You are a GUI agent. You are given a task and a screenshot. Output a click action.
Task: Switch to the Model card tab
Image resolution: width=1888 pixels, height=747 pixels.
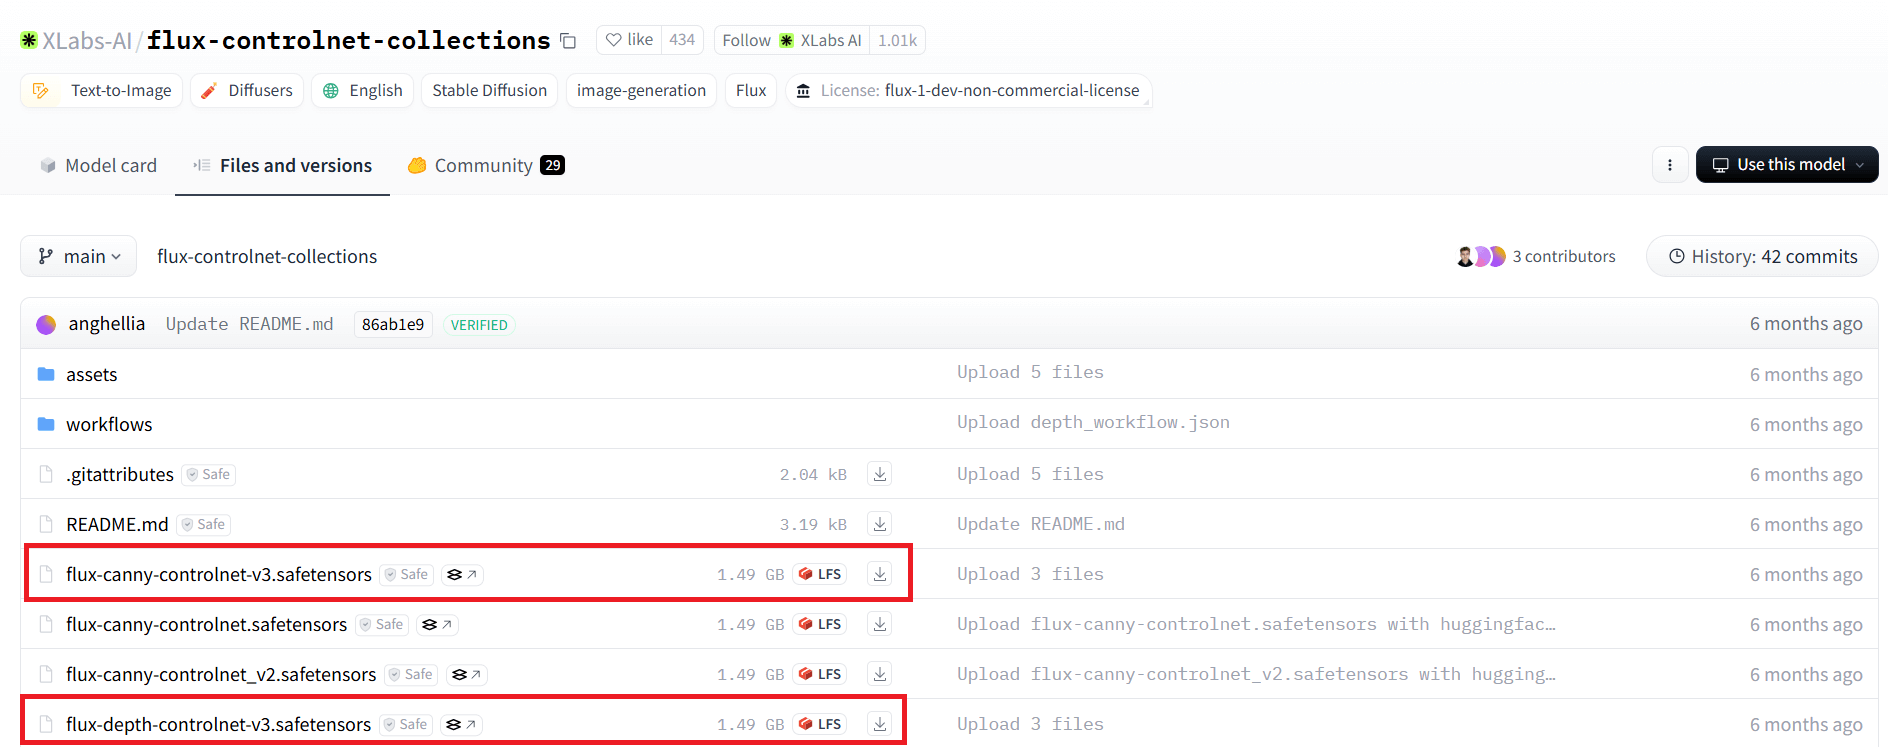tap(98, 166)
